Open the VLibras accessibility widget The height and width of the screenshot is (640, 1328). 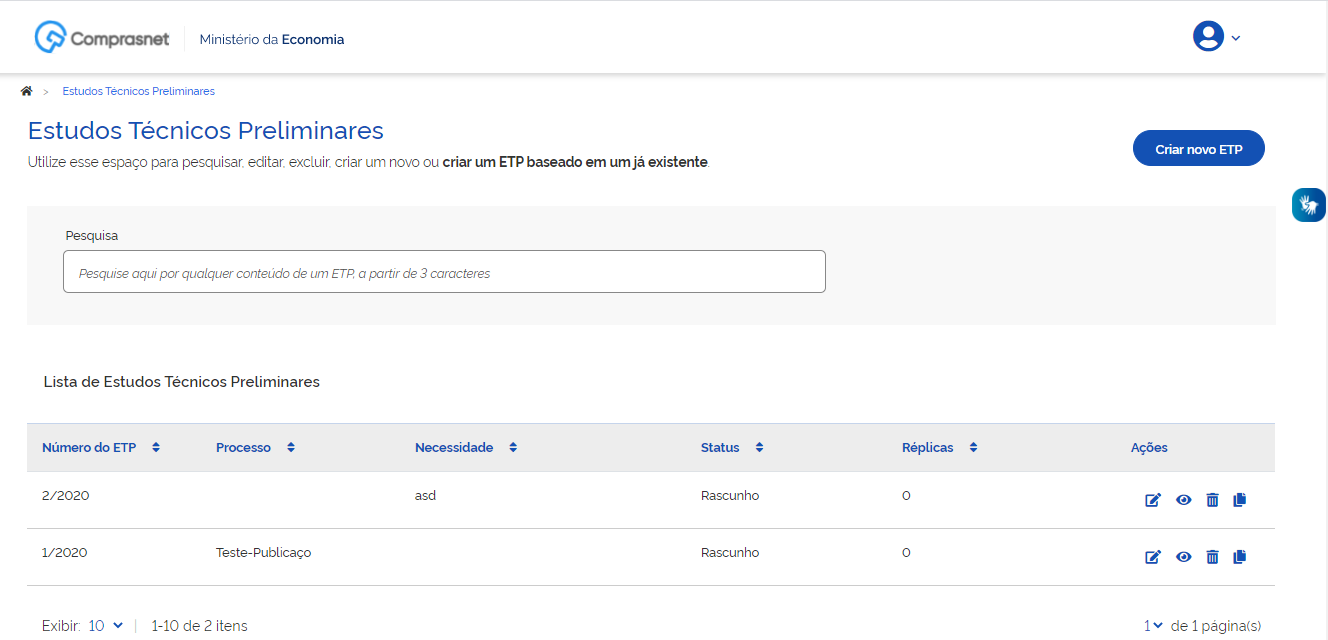tap(1308, 205)
